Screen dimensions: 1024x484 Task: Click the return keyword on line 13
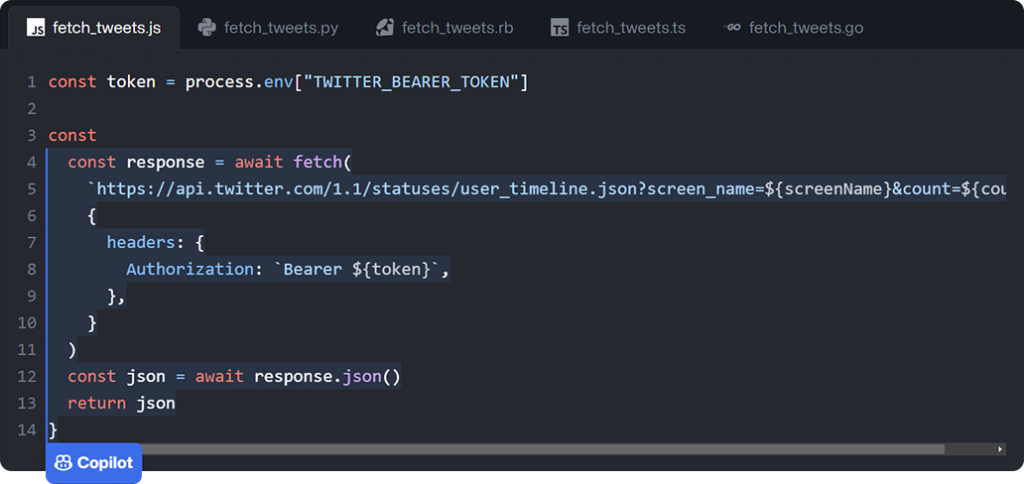point(92,404)
